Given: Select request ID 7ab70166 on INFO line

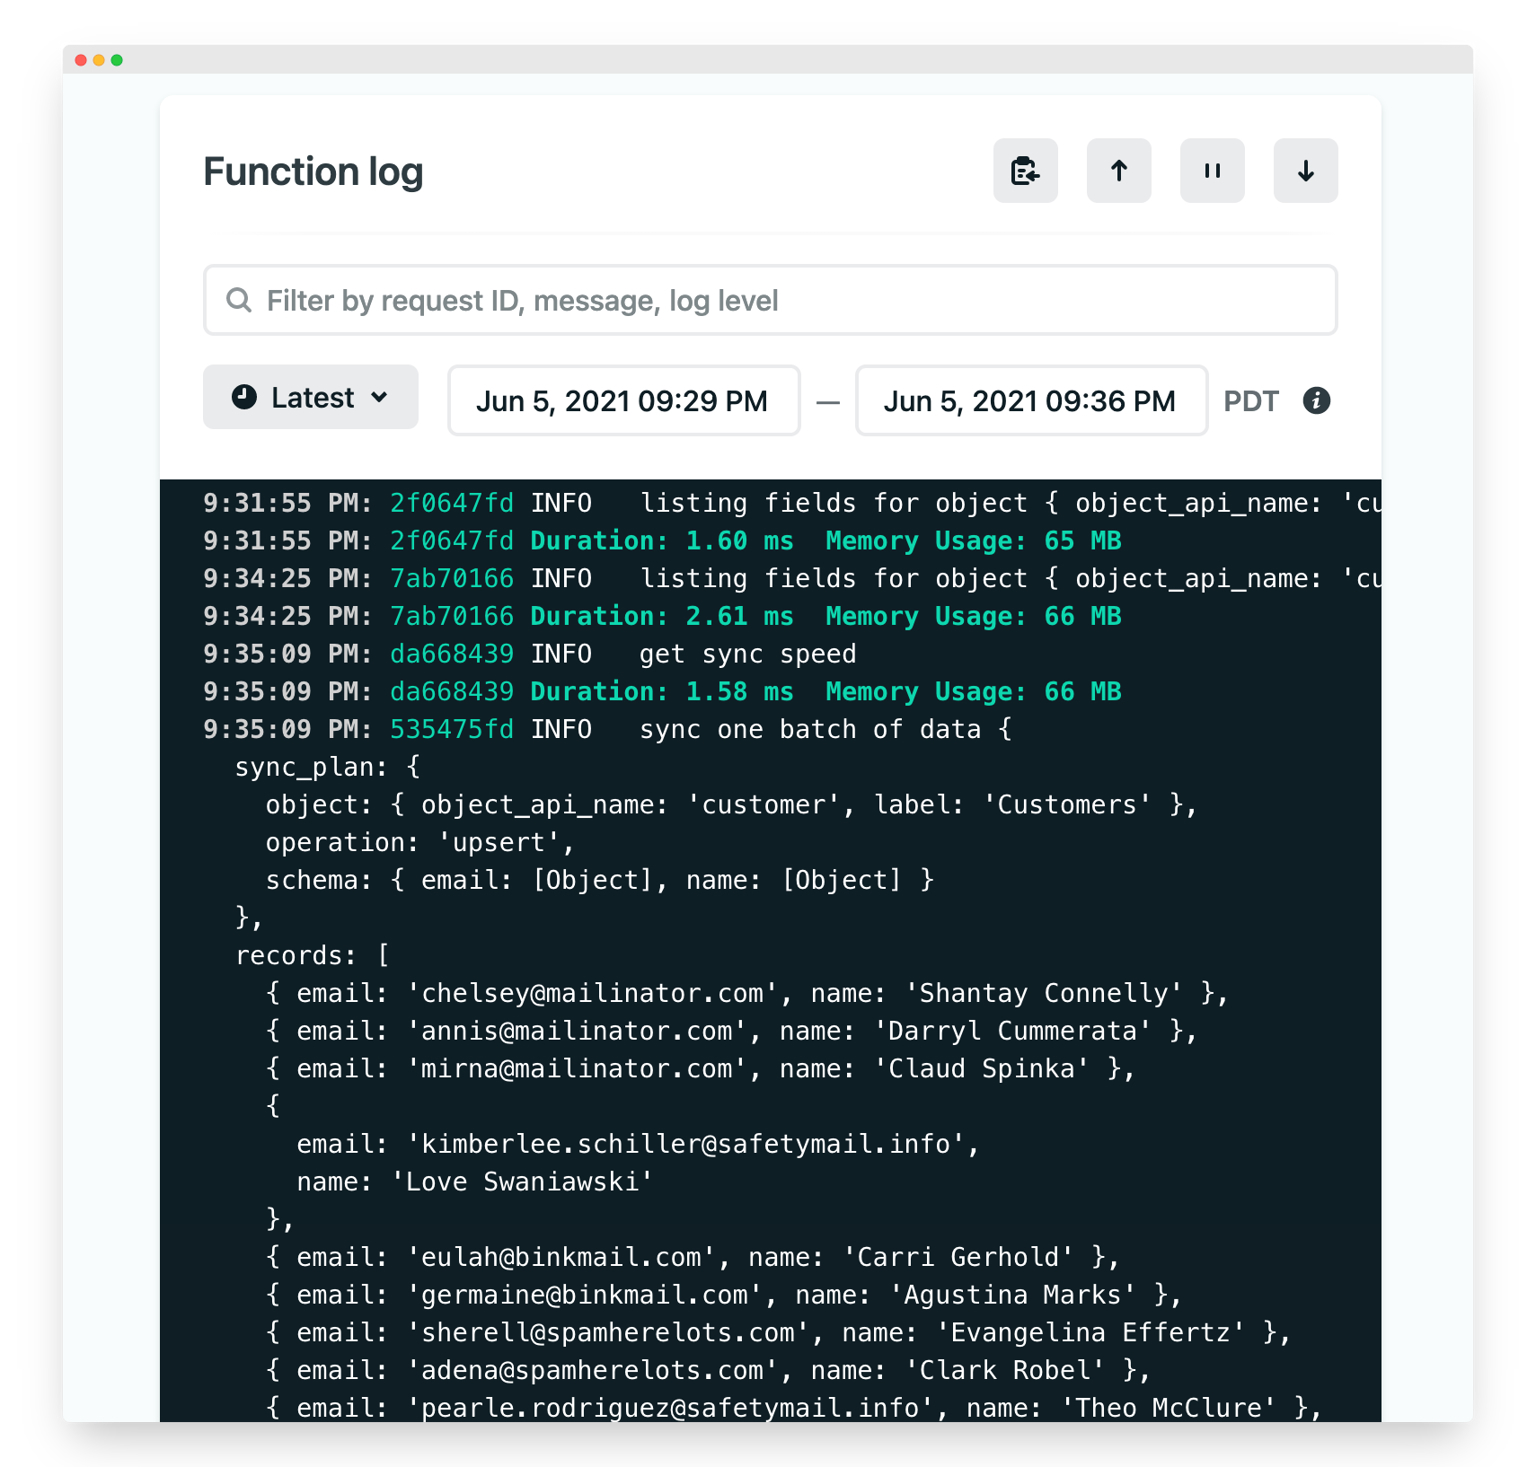Looking at the screenshot, I should pyautogui.click(x=451, y=579).
